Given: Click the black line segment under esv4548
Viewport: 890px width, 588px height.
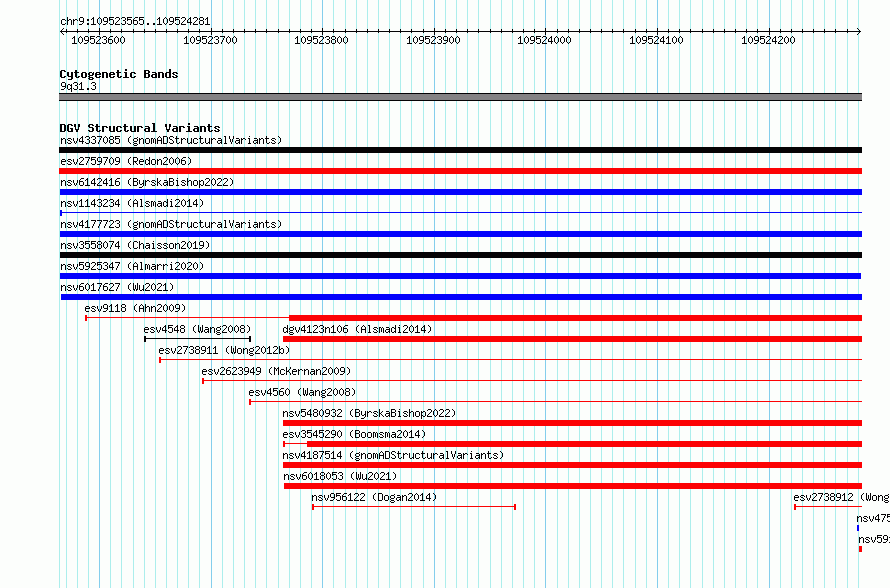Looking at the screenshot, I should [x=198, y=339].
